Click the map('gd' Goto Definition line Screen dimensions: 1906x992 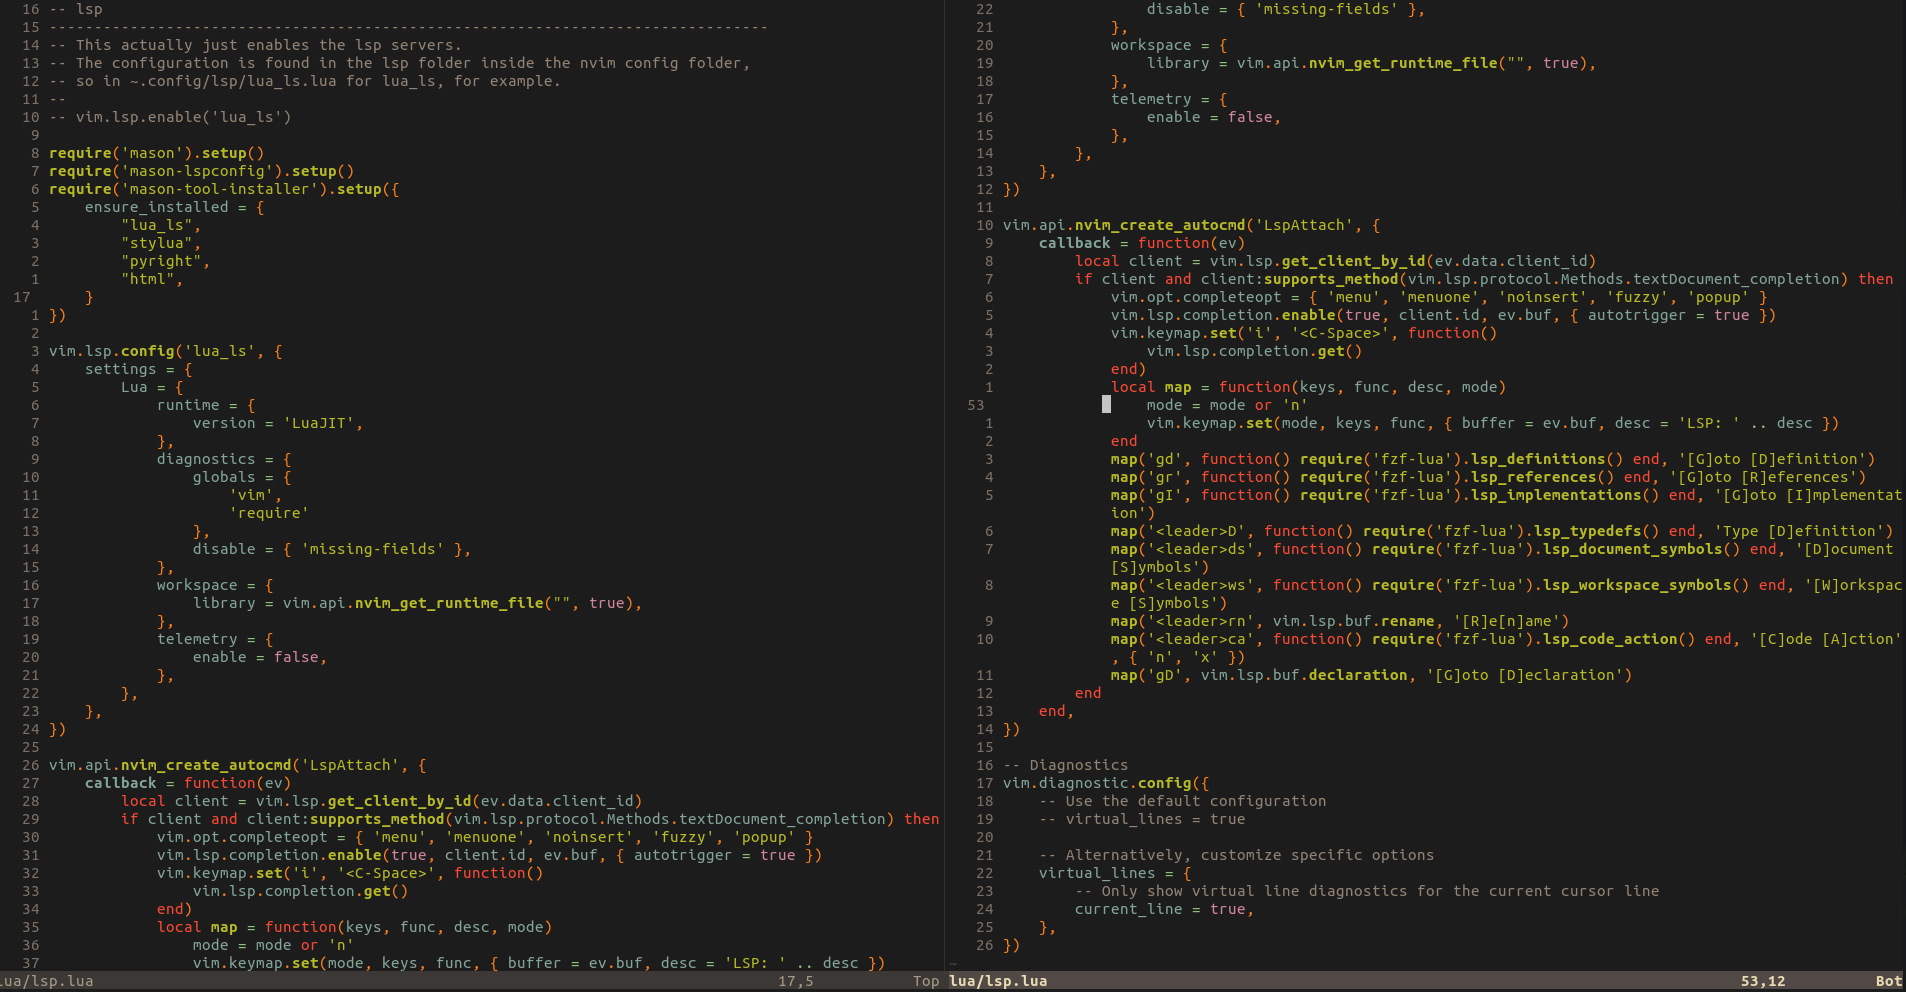pyautogui.click(x=1493, y=459)
